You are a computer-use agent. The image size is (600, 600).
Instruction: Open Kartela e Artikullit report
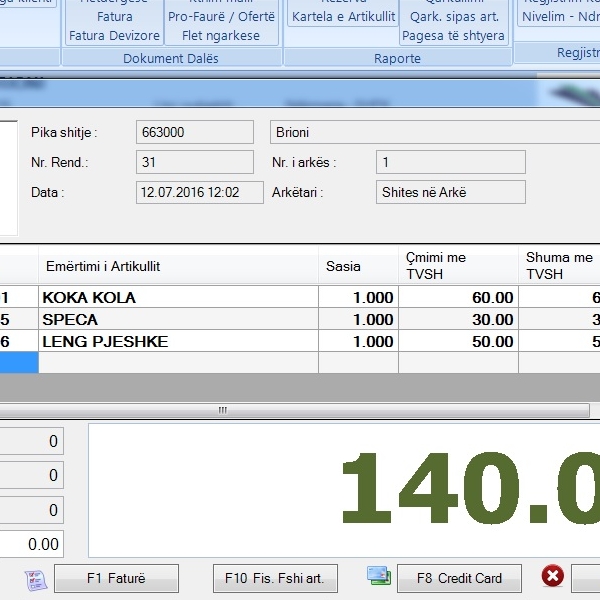[343, 17]
